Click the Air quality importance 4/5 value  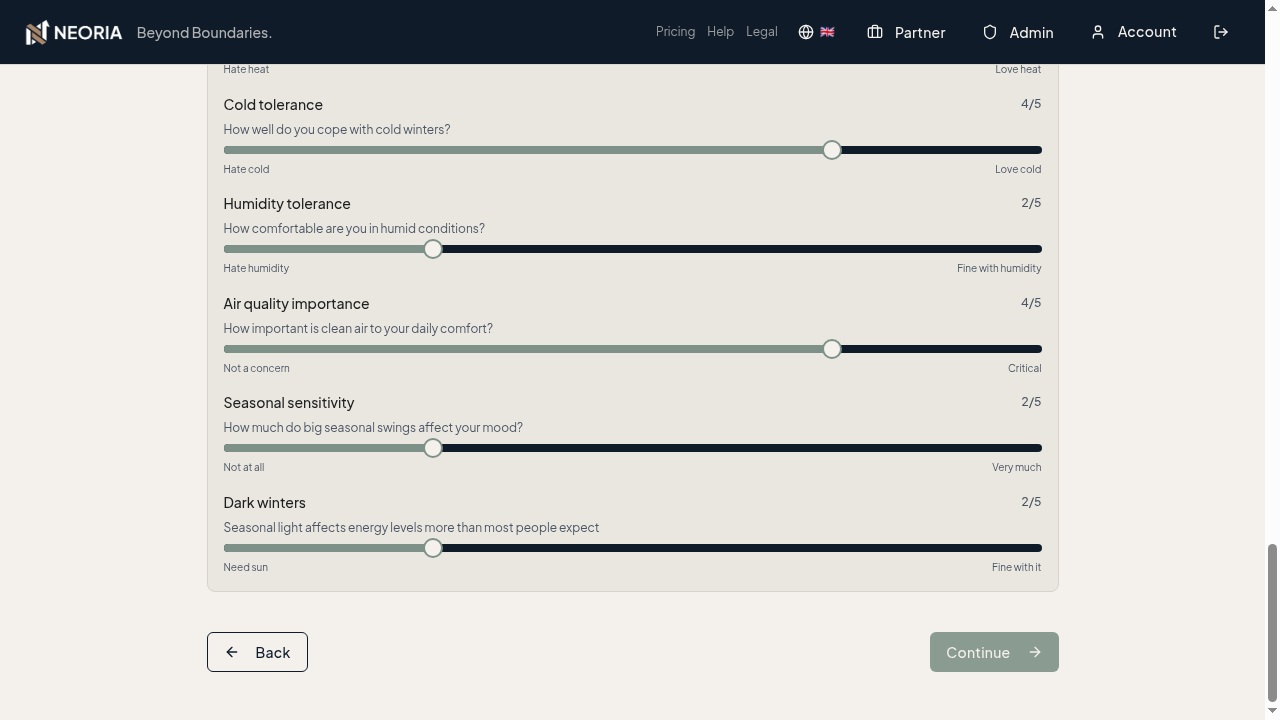(x=1031, y=303)
